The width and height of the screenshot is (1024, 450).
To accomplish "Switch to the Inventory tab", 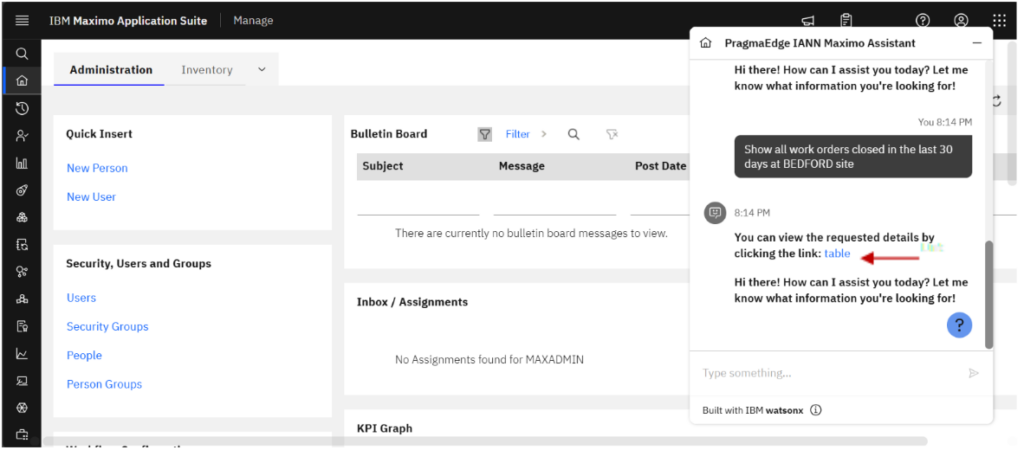I will [x=207, y=70].
